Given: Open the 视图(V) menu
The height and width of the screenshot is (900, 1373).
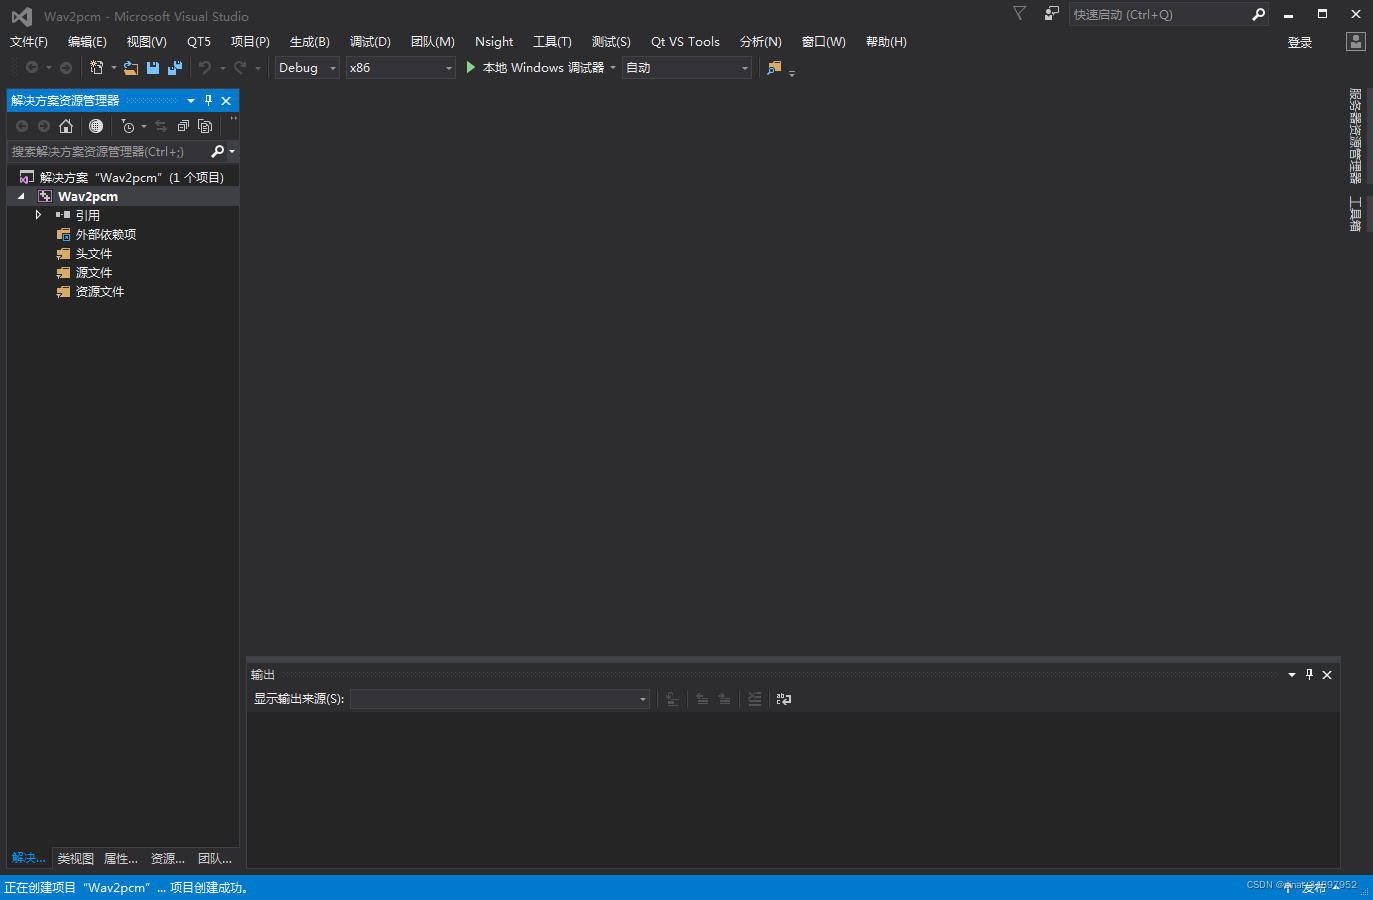Looking at the screenshot, I should (x=146, y=42).
